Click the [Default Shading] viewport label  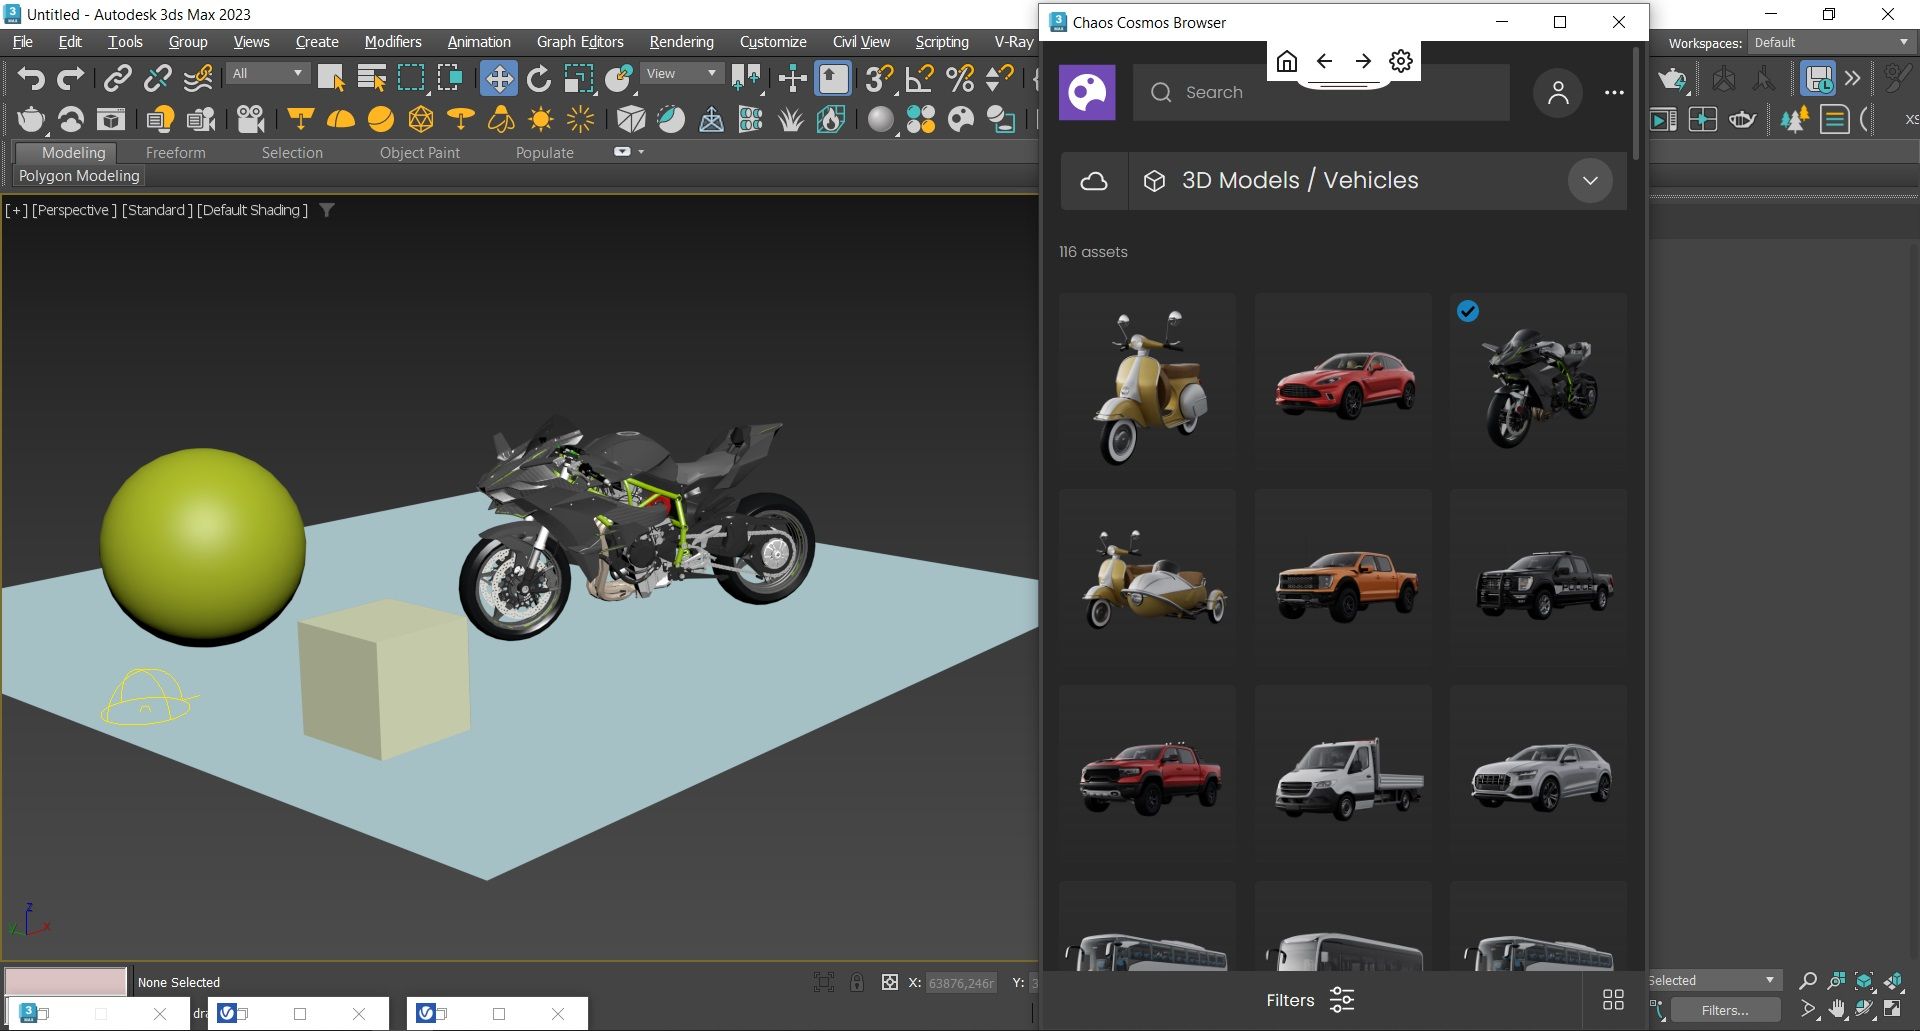(x=252, y=210)
